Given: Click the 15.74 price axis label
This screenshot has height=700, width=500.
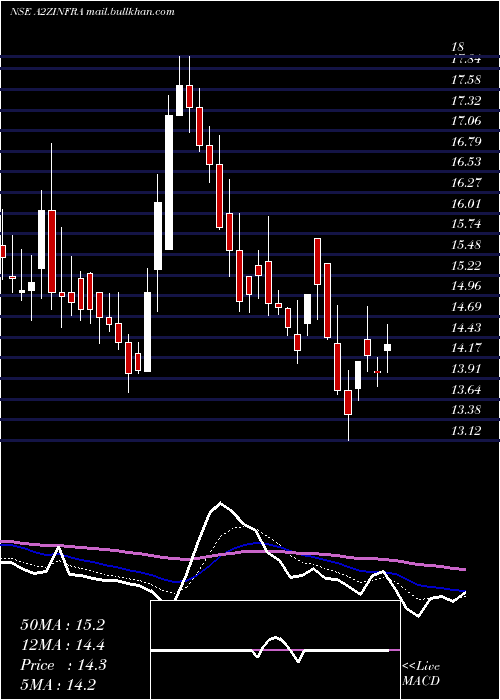Looking at the screenshot, I should [466, 224].
